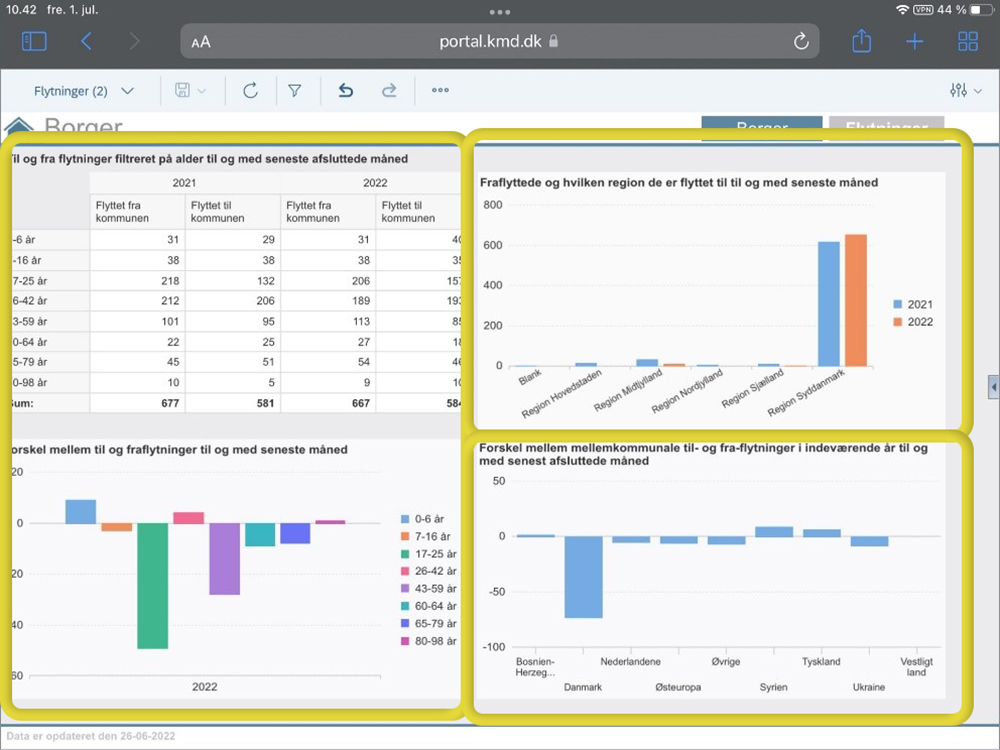Screen dimensions: 1000x750
Task: Show Safari tab overview grid
Action: point(967,41)
